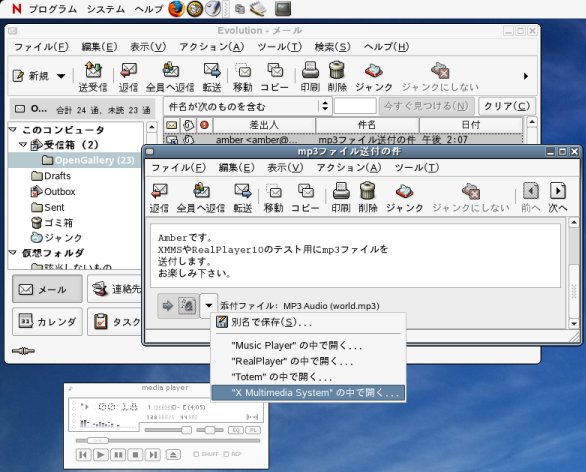
Task: Choose "Music Player" の中で開く from attachment menu
Action: point(308,346)
